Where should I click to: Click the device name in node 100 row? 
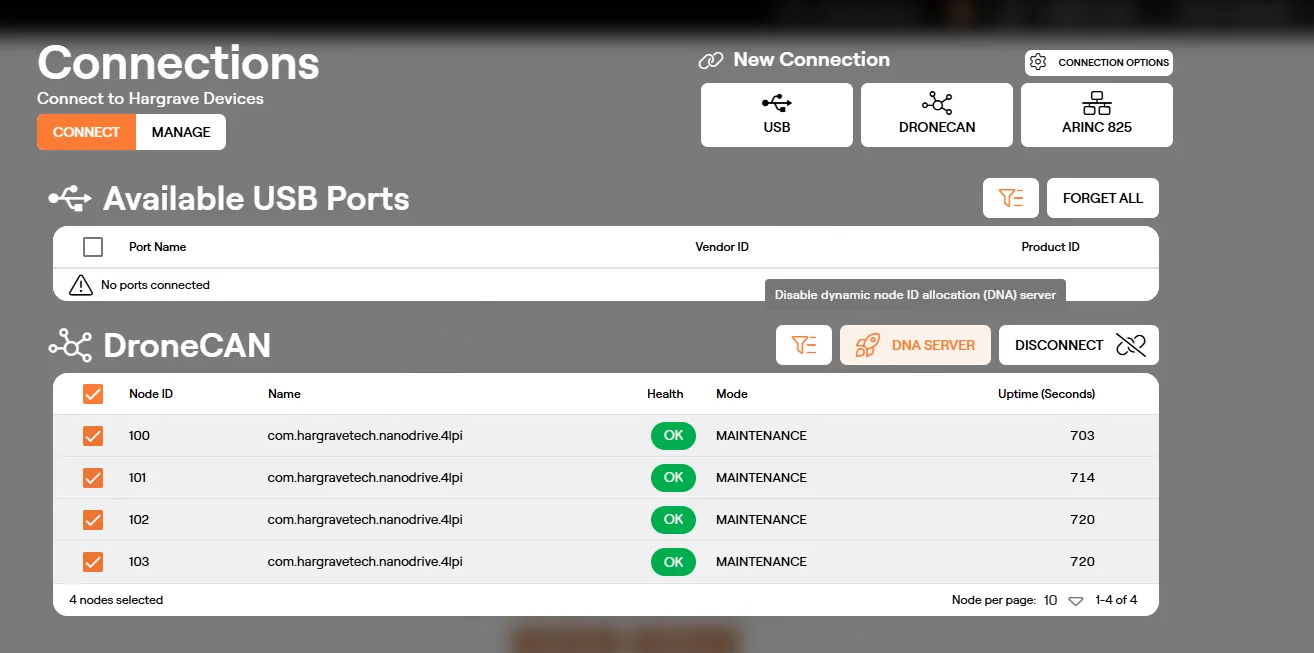pos(365,436)
